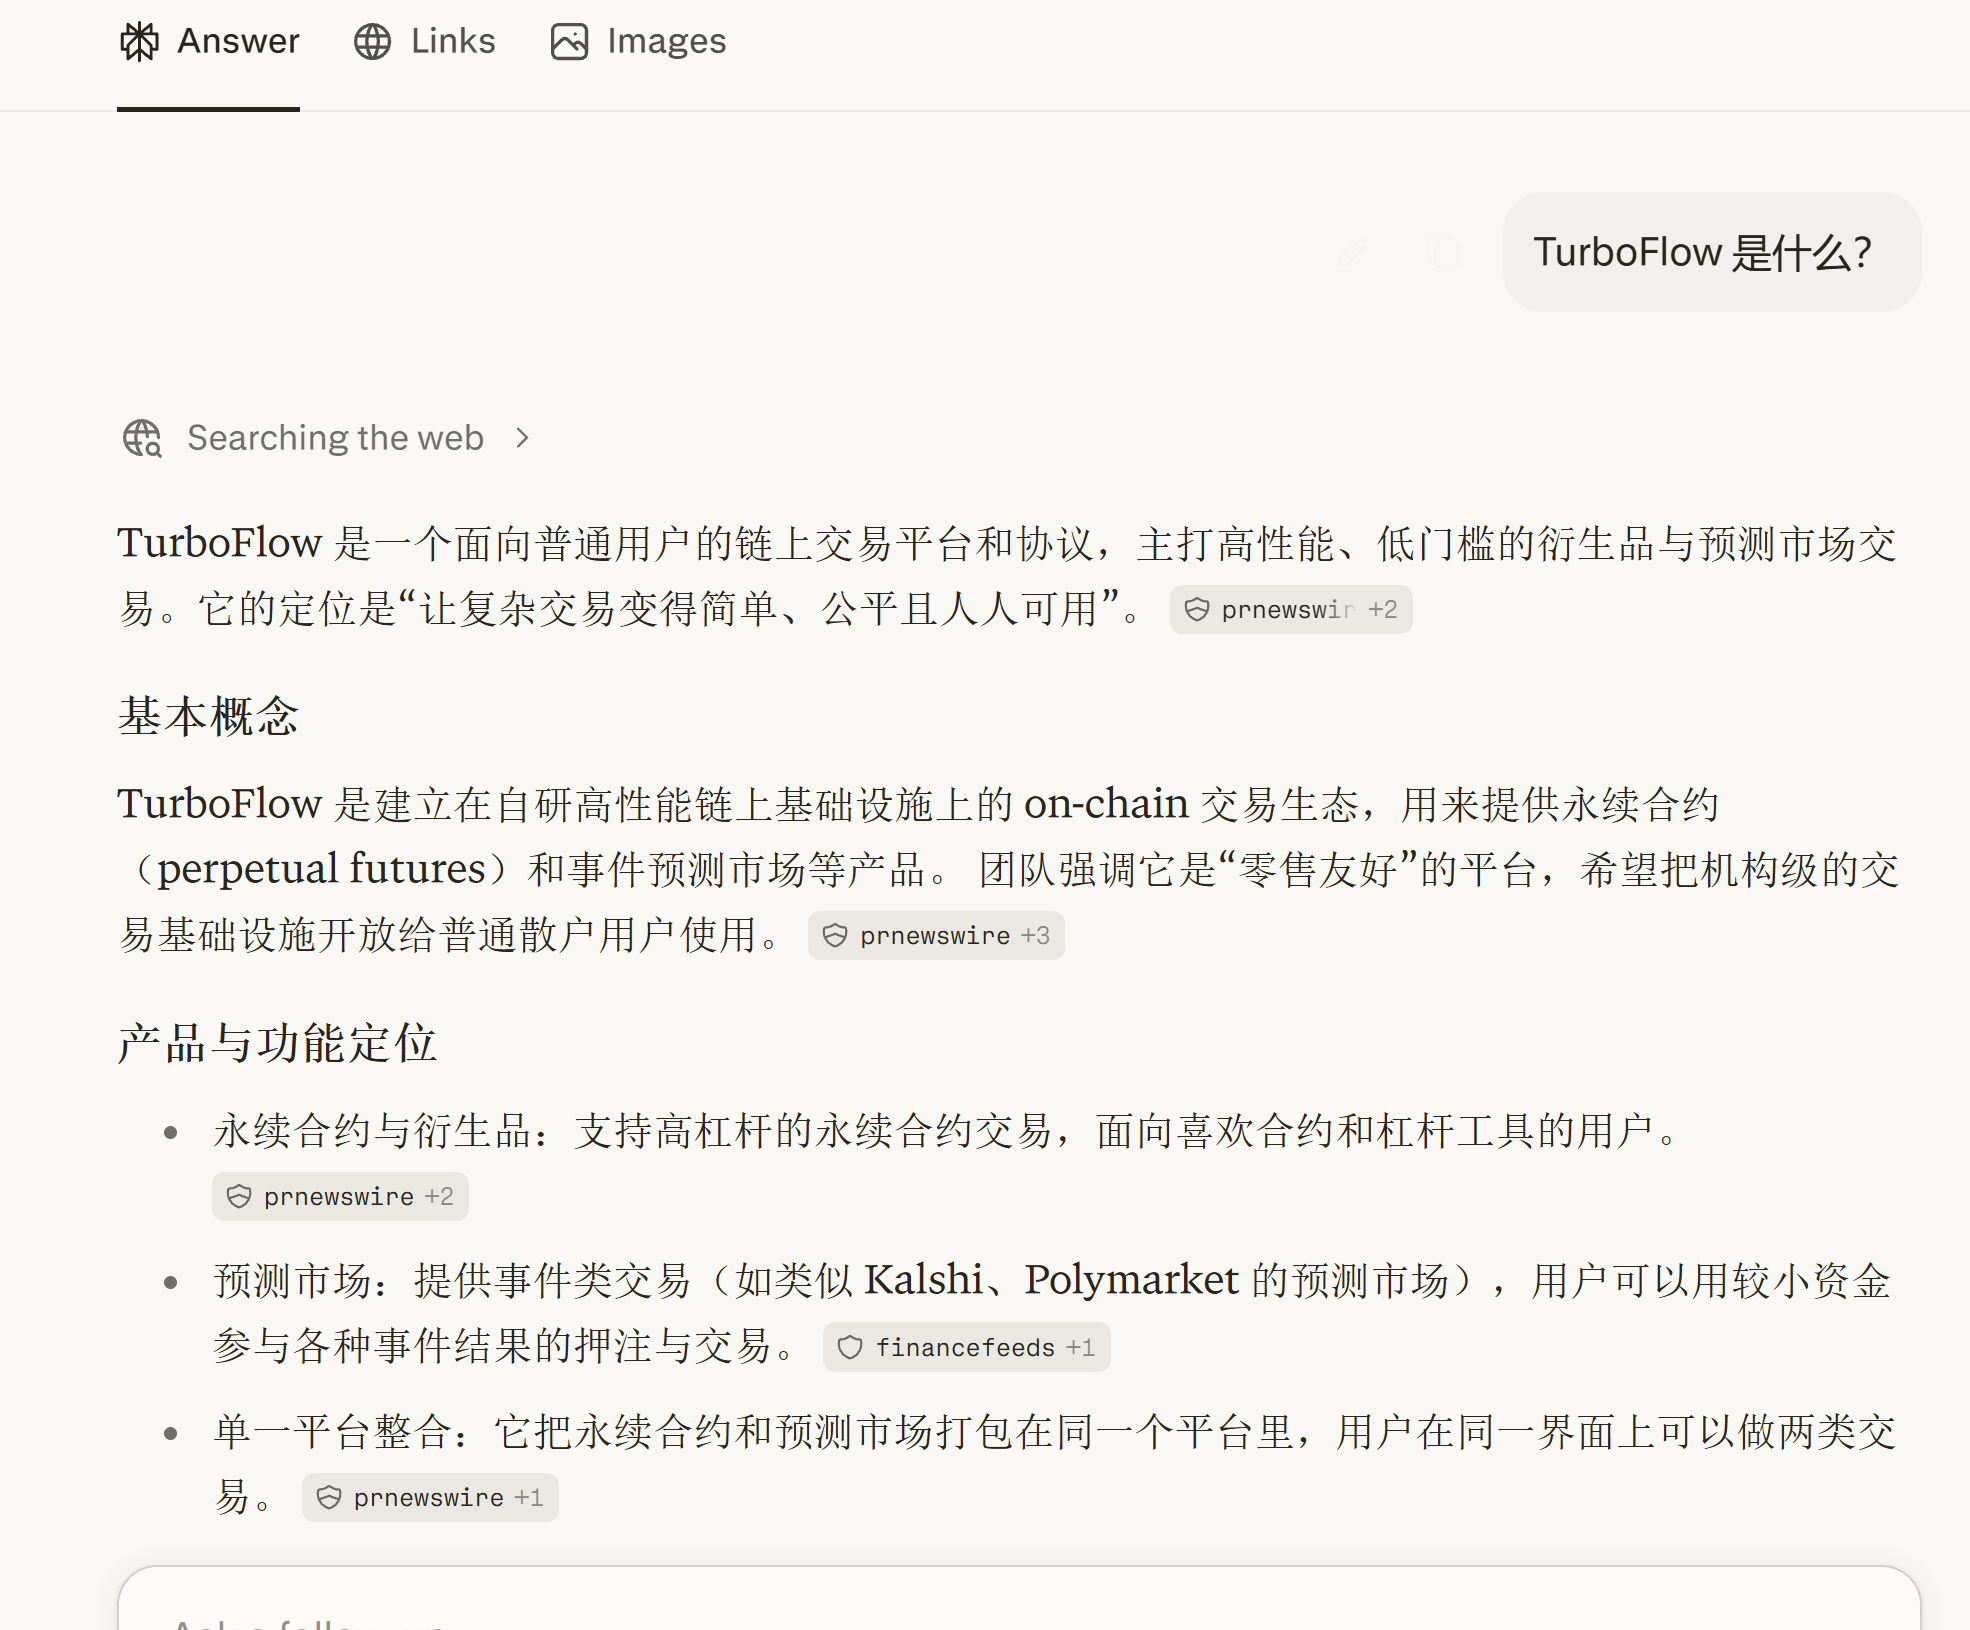Open the financefeeds +1 source chip
1970x1630 pixels.
coord(966,1348)
